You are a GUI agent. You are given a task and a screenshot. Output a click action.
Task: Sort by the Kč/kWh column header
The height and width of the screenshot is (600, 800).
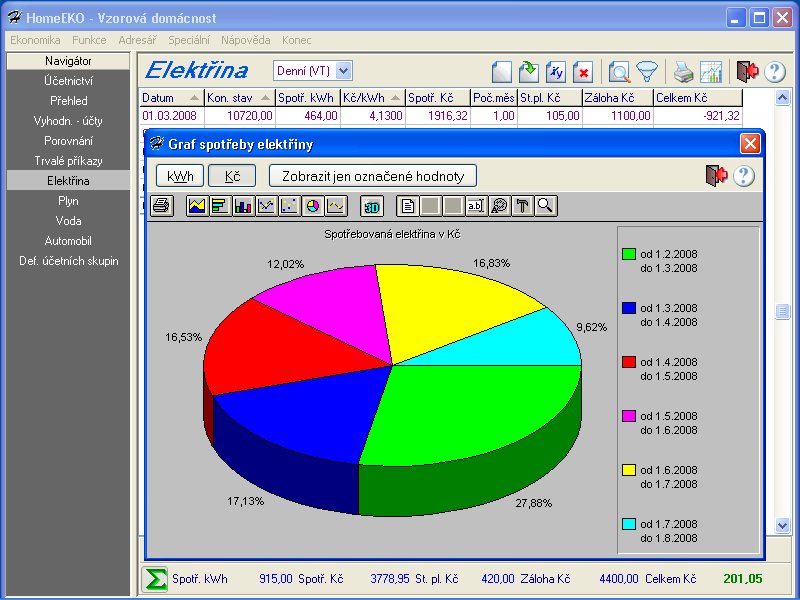click(372, 97)
